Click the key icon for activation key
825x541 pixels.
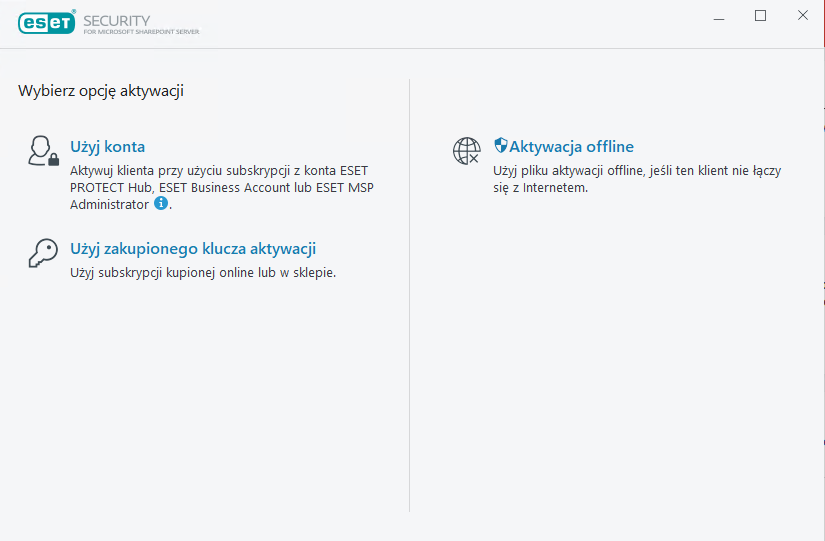(43, 253)
